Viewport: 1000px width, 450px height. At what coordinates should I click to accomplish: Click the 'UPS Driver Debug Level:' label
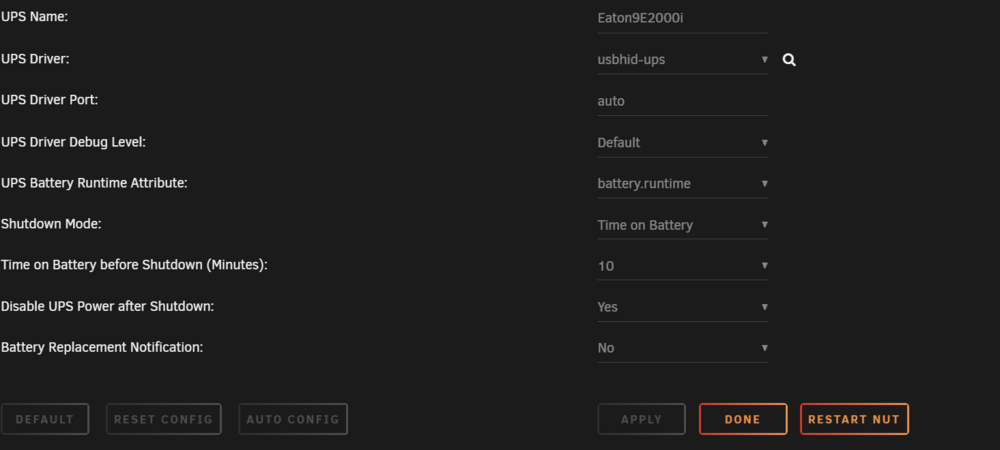tap(73, 142)
